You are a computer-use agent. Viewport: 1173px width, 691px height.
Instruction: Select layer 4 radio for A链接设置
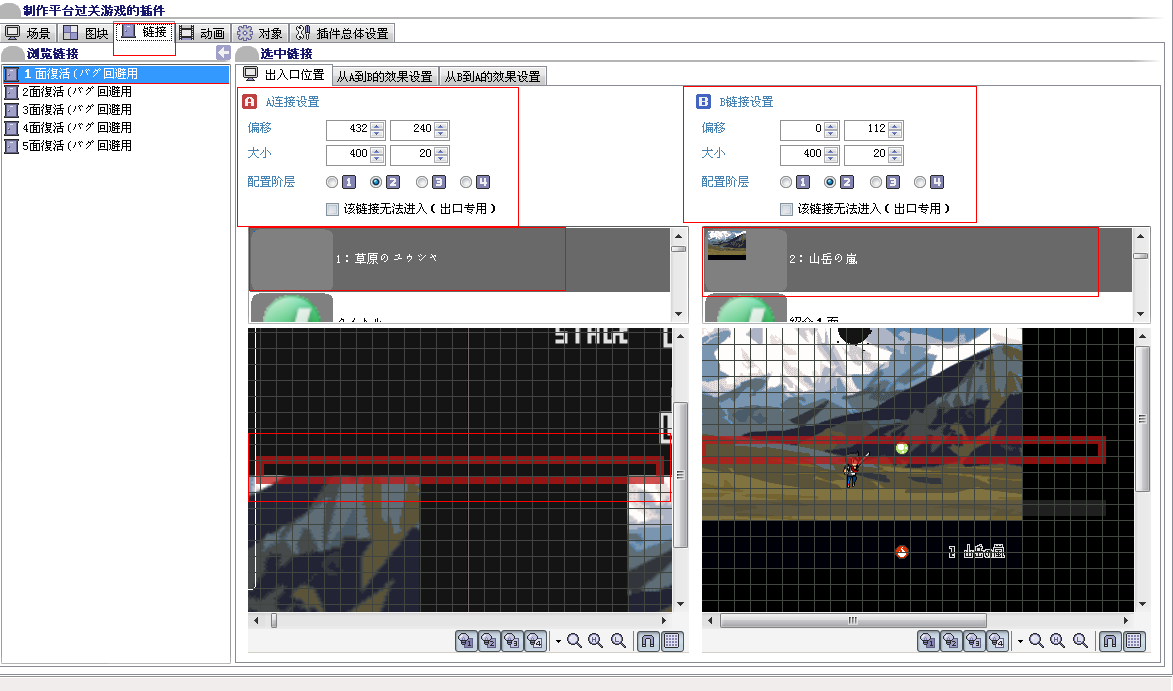point(466,182)
